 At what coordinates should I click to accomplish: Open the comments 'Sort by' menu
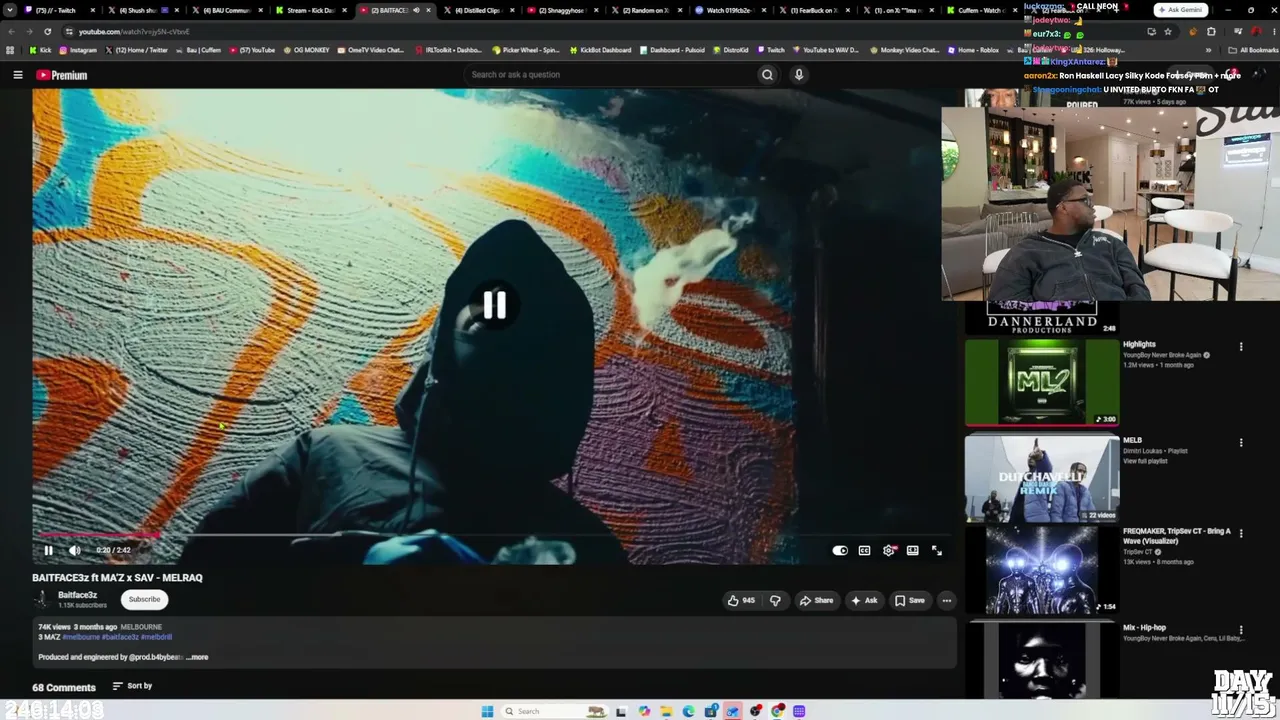point(132,686)
